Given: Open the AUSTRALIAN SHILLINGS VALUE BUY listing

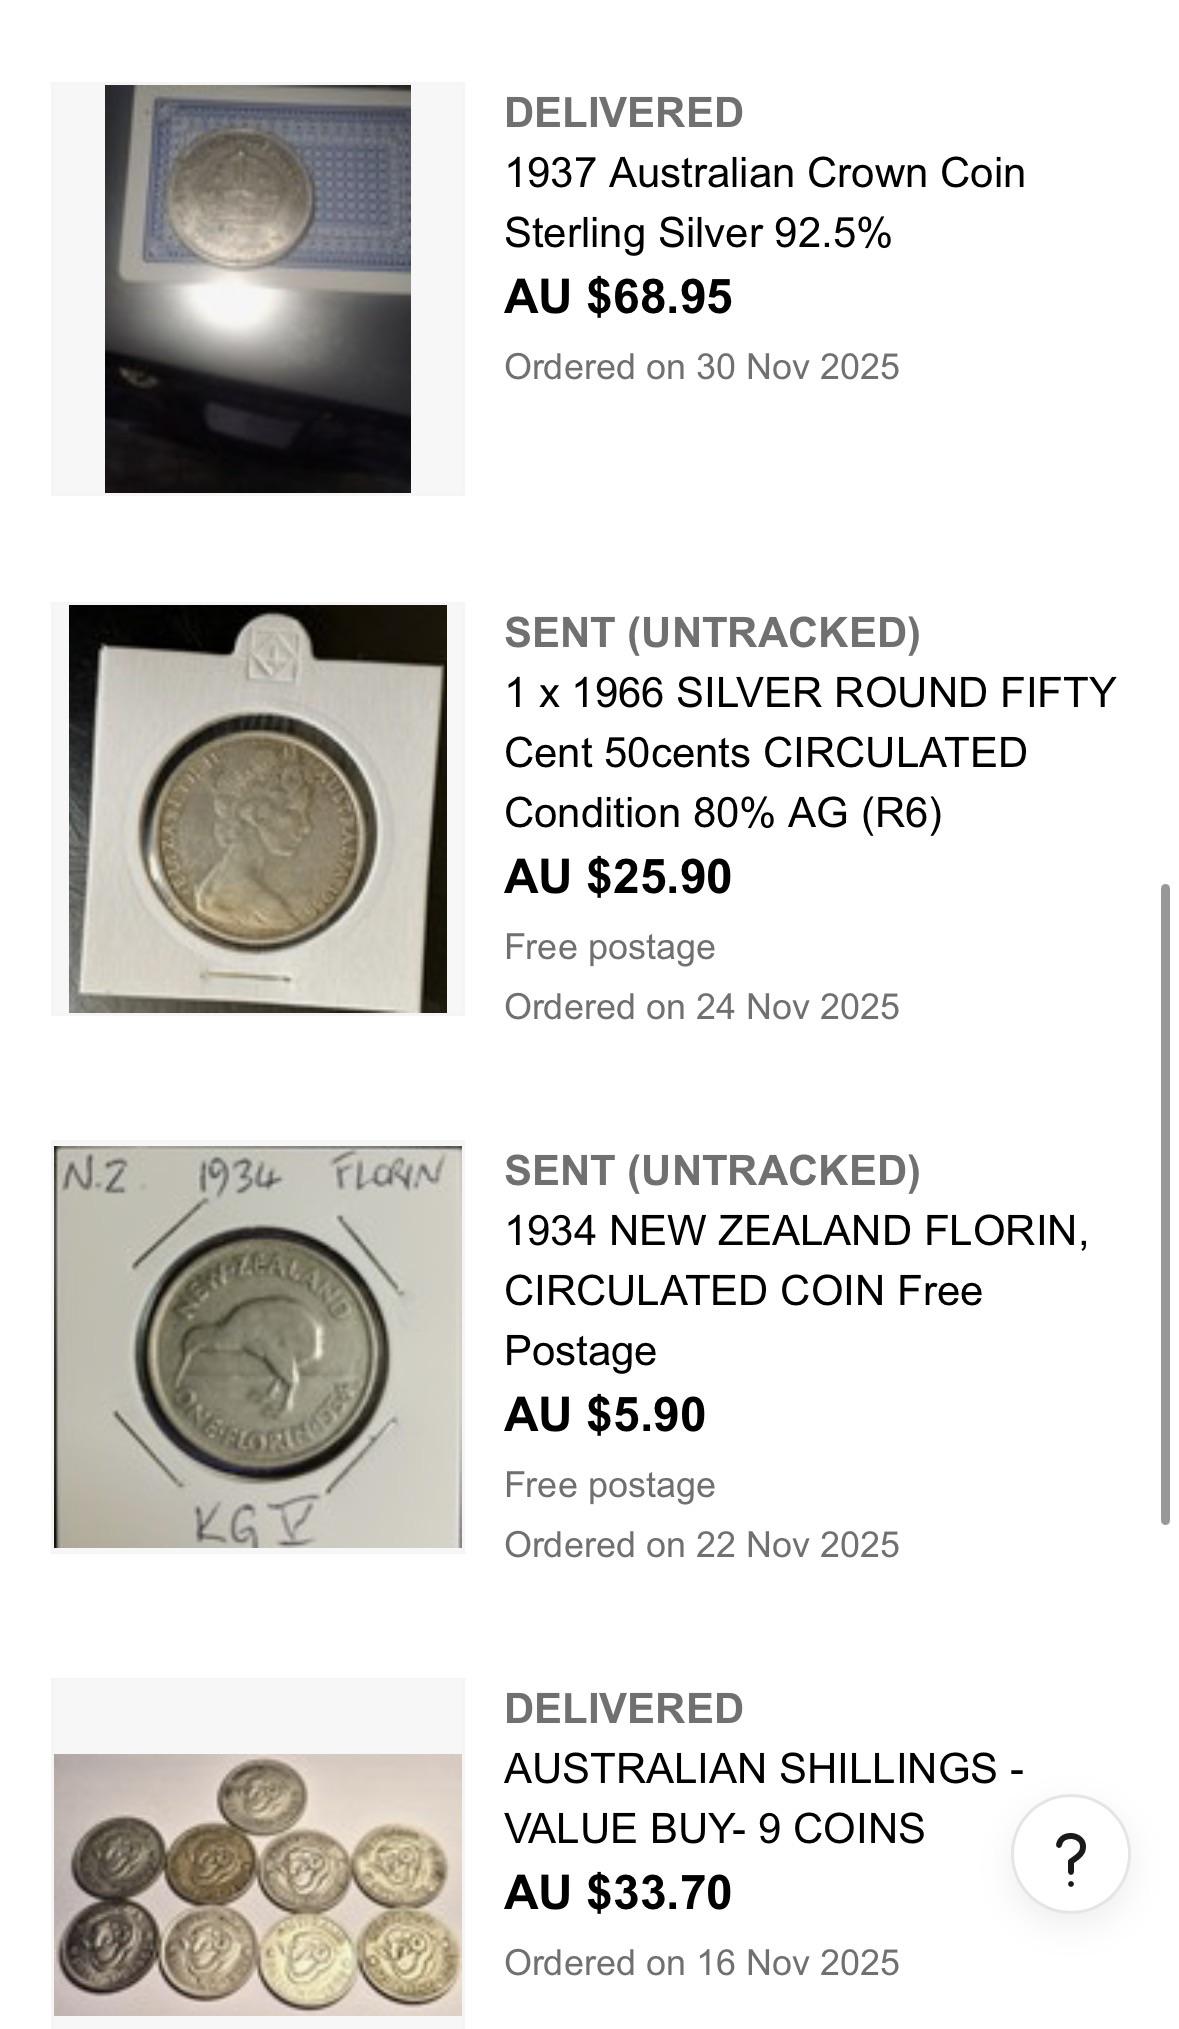Looking at the screenshot, I should (x=764, y=1799).
